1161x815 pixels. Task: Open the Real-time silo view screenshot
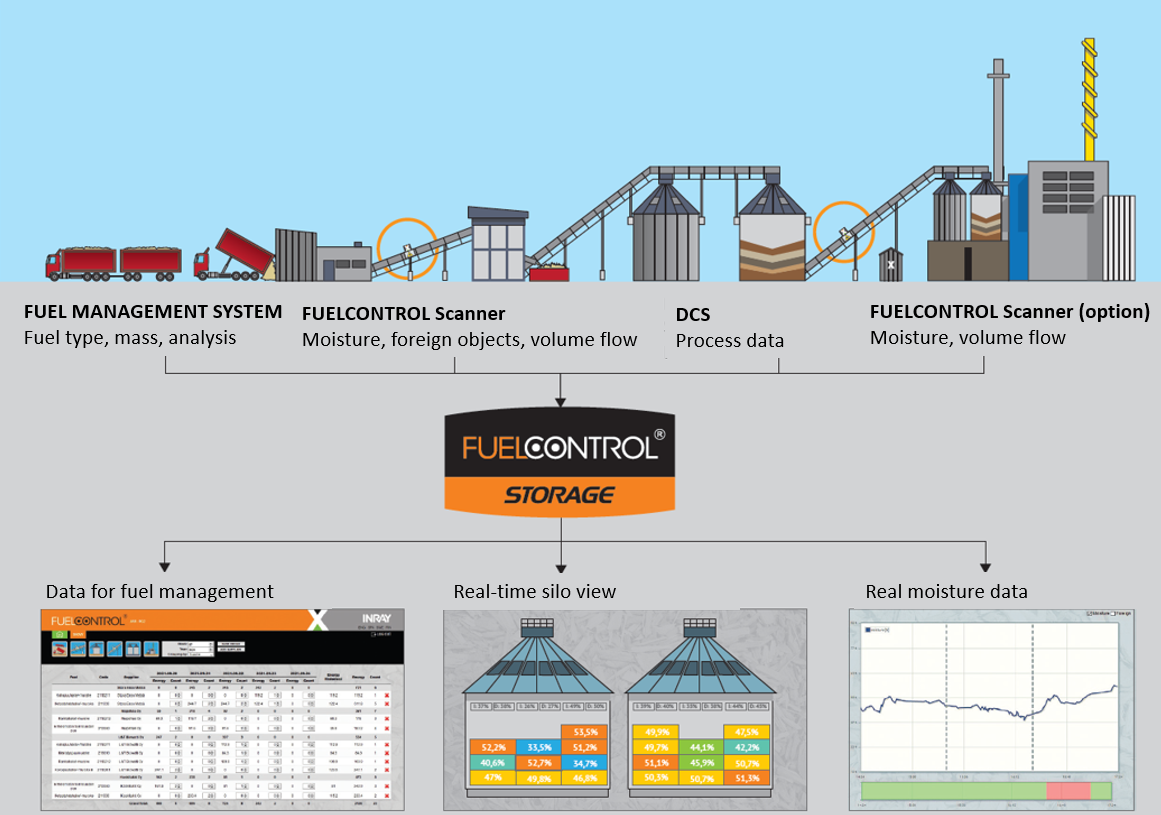[x=625, y=709]
